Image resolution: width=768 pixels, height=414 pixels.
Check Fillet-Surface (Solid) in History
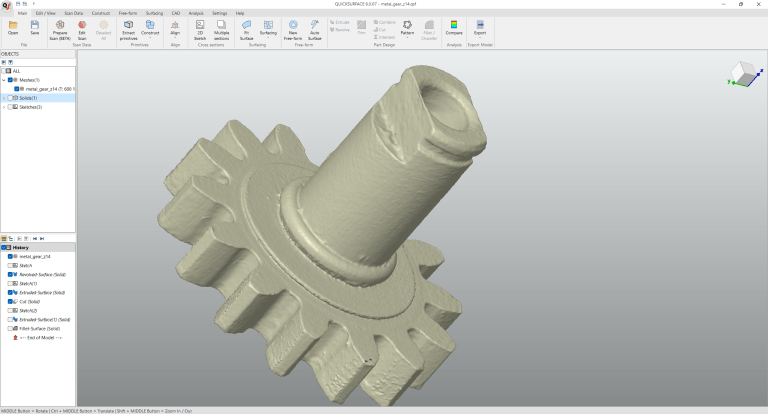[10, 329]
